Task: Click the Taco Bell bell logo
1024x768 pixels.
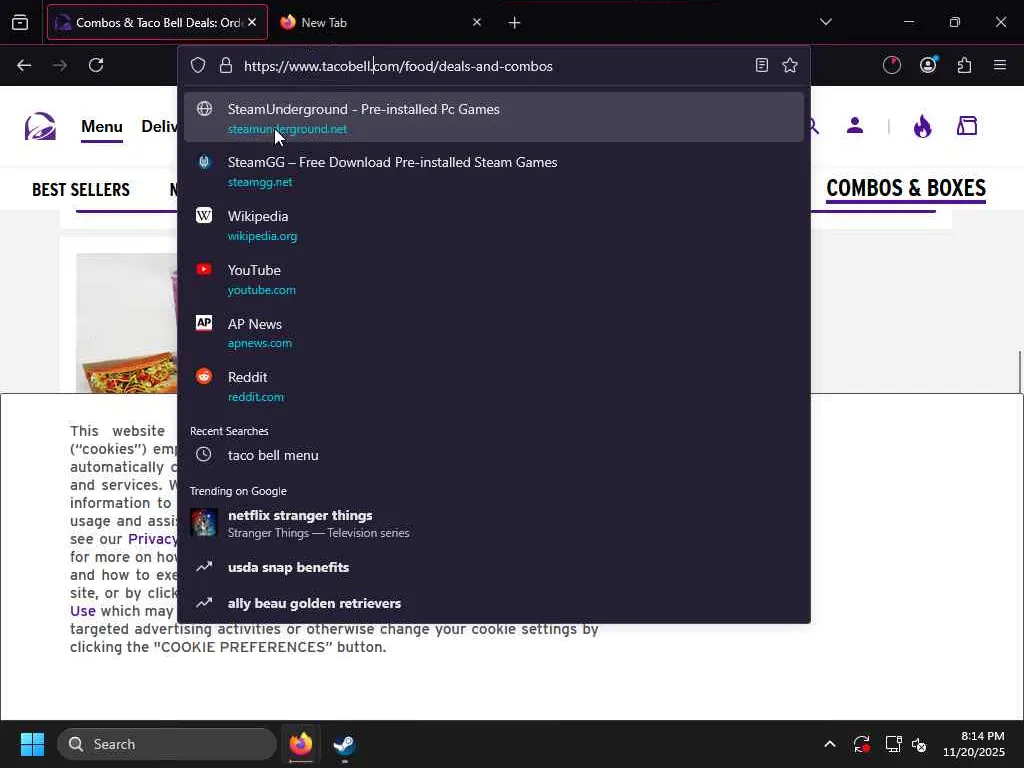Action: (x=40, y=126)
